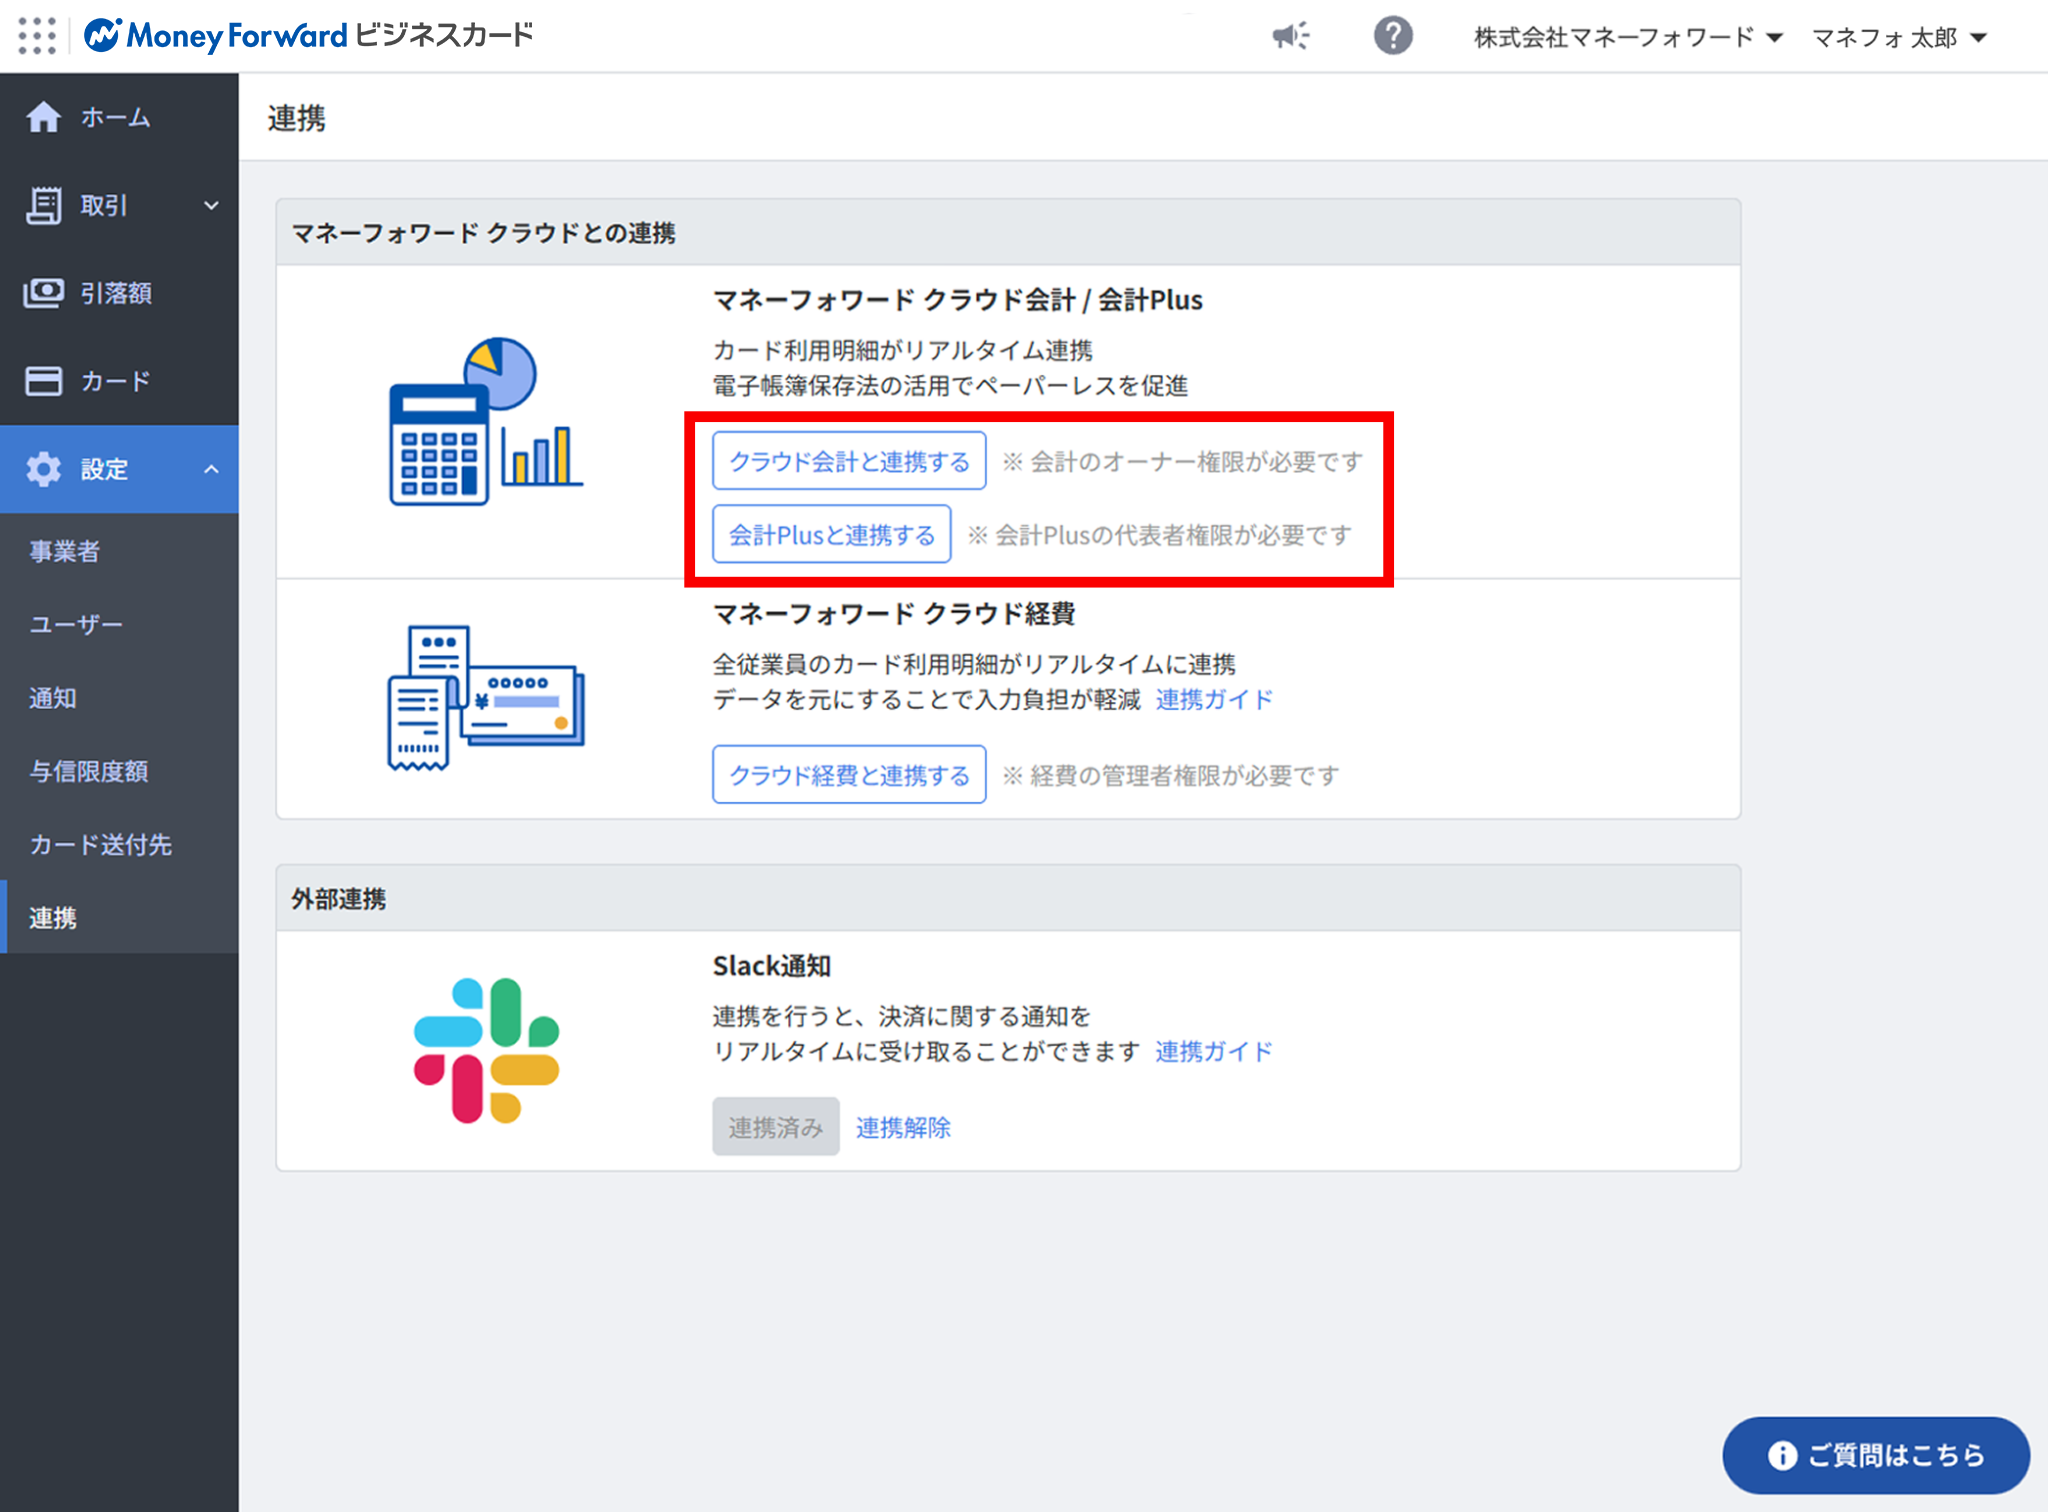Select 事業者 in settings submenu
The width and height of the screenshot is (2048, 1512).
coord(65,551)
